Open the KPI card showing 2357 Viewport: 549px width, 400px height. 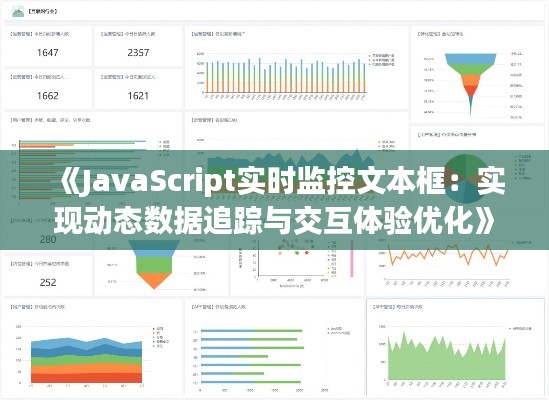[x=138, y=46]
